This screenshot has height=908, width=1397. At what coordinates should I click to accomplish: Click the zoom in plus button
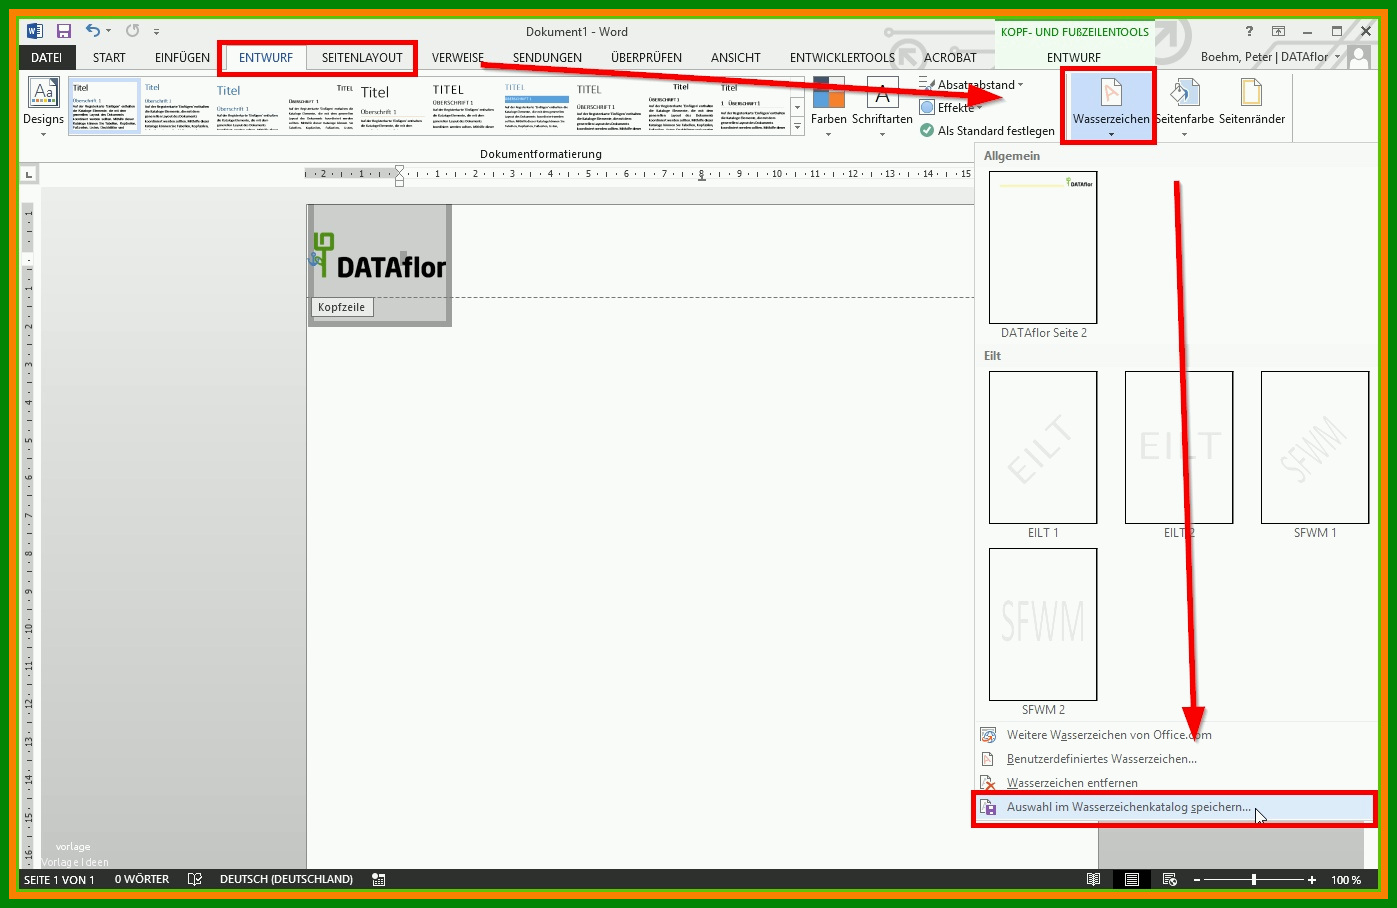point(1312,880)
